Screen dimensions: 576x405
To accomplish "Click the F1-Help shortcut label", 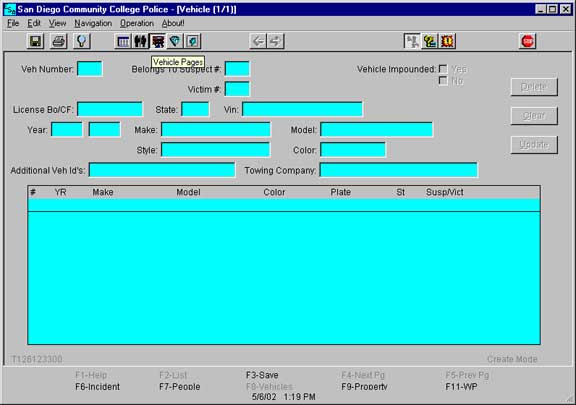I will (91, 375).
